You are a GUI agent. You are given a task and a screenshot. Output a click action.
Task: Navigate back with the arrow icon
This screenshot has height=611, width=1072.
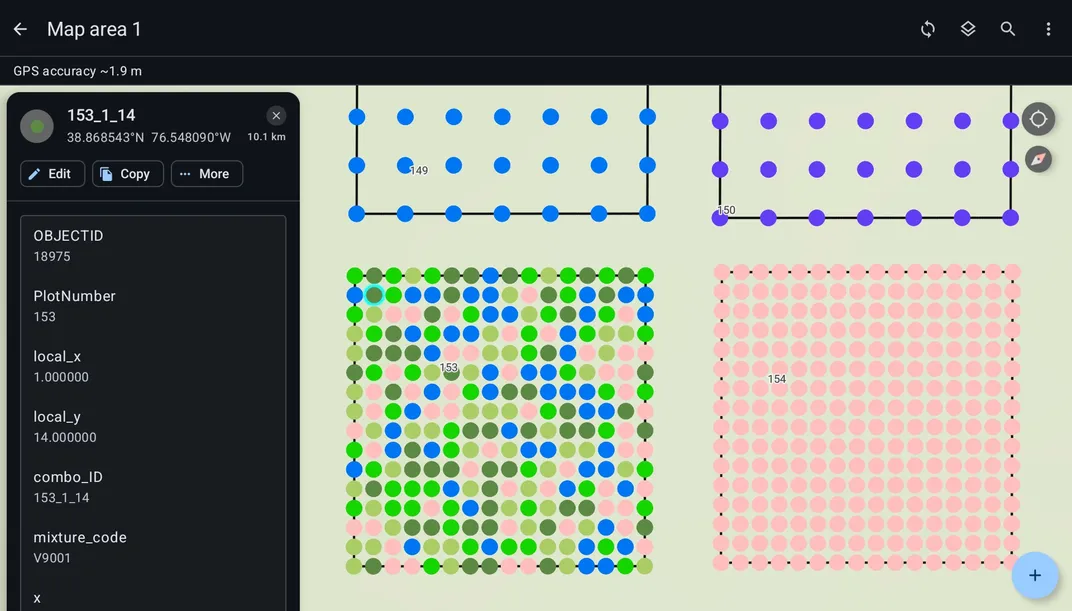(x=20, y=29)
